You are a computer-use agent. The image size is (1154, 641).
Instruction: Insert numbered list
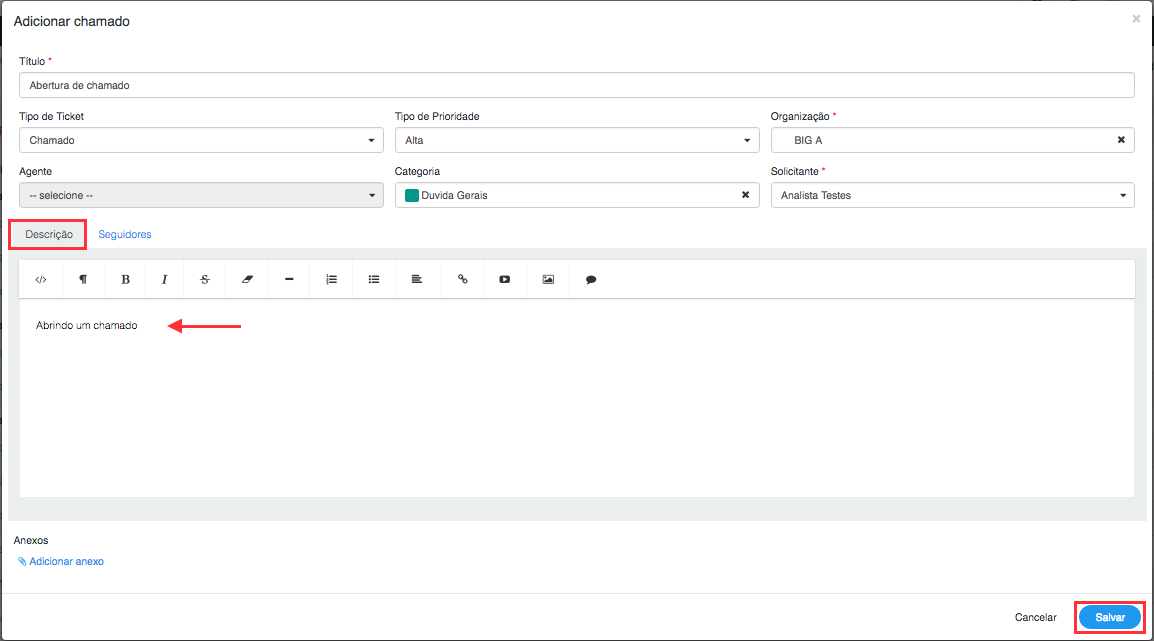click(332, 280)
